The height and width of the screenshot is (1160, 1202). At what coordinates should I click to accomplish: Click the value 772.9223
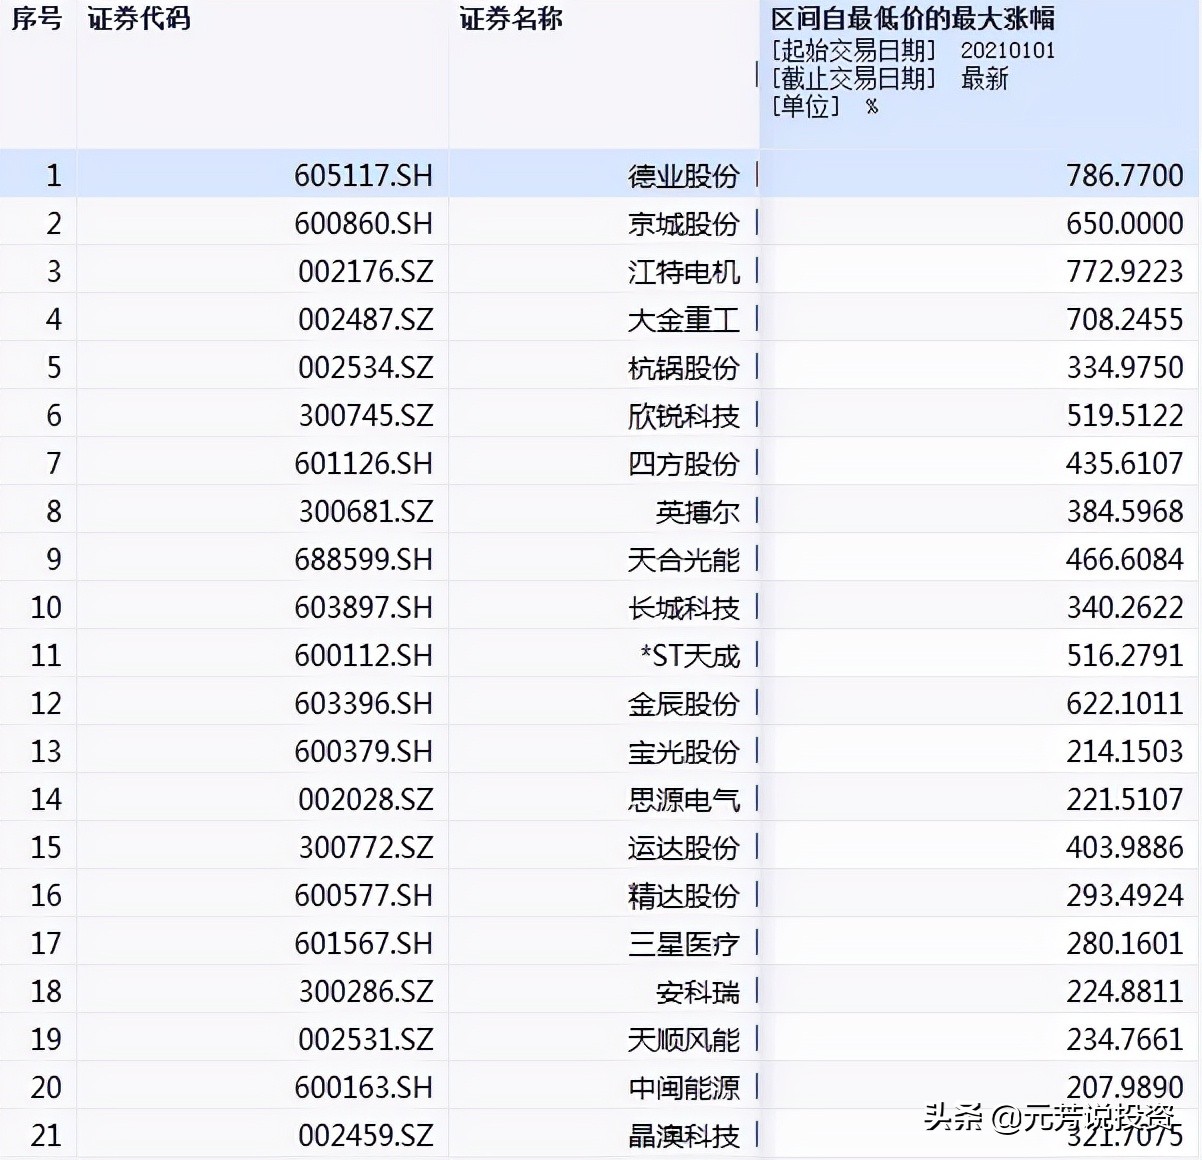click(x=1125, y=272)
